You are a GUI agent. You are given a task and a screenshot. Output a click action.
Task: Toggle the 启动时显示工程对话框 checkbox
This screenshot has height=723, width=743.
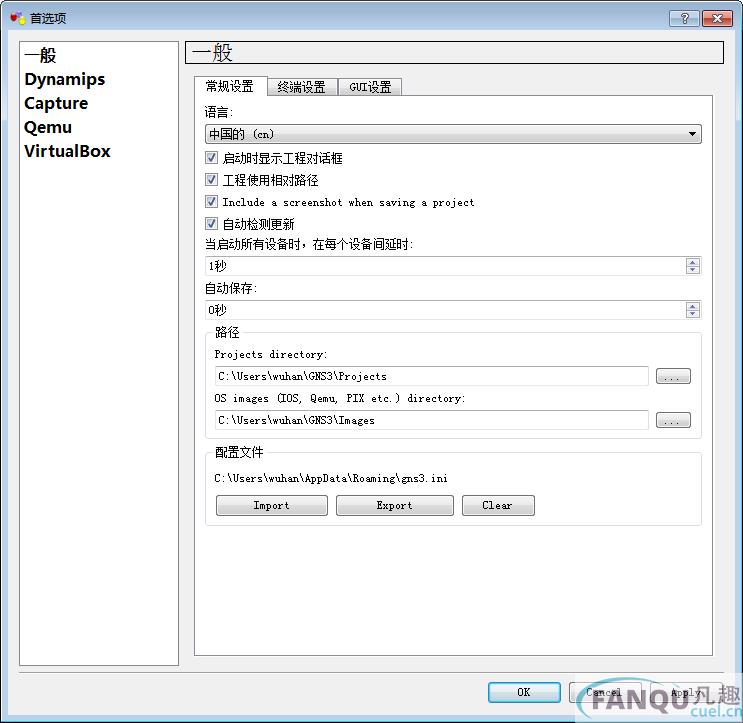coord(211,158)
